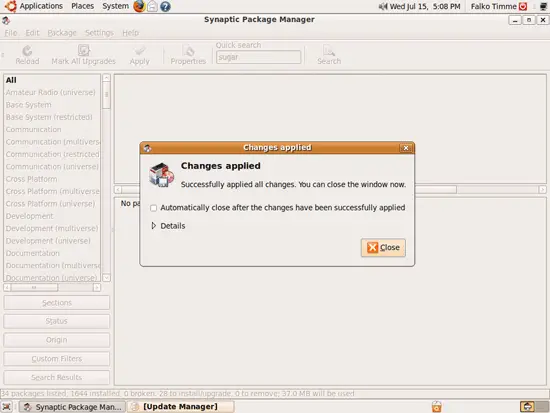
Task: Click the Custom Filters button
Action: (x=56, y=359)
